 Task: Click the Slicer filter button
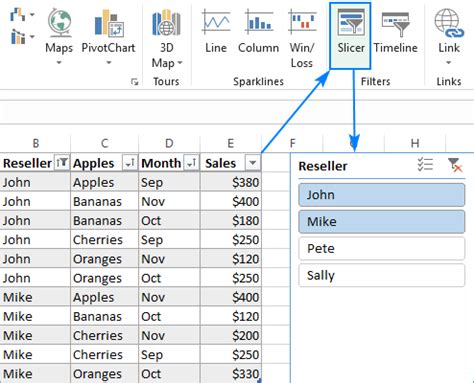(x=350, y=36)
